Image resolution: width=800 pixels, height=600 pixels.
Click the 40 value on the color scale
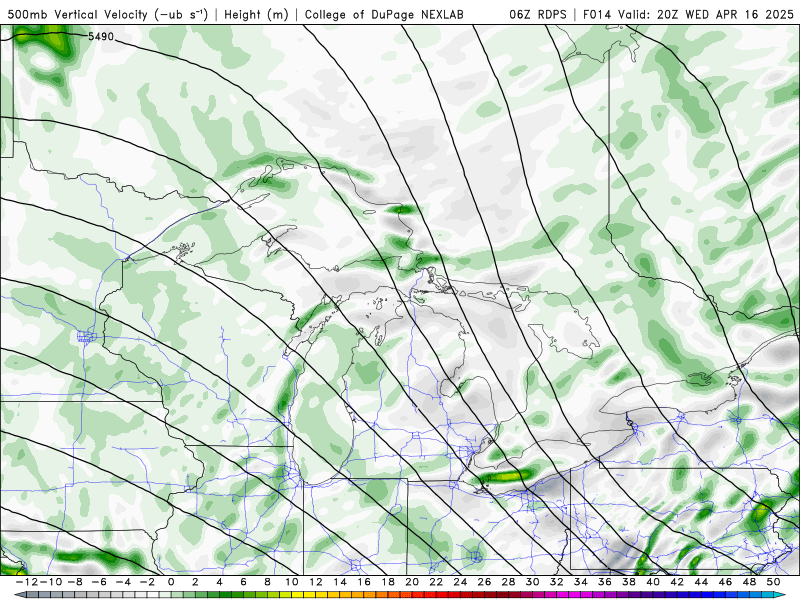click(653, 582)
